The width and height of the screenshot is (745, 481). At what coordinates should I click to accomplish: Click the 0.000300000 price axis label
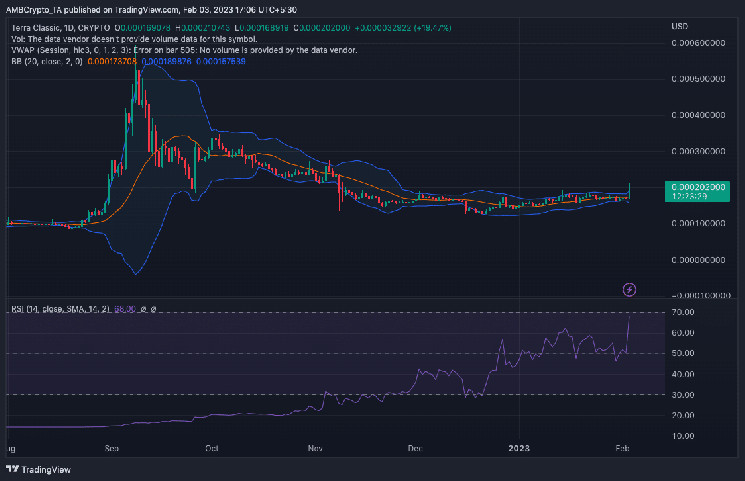click(x=698, y=151)
